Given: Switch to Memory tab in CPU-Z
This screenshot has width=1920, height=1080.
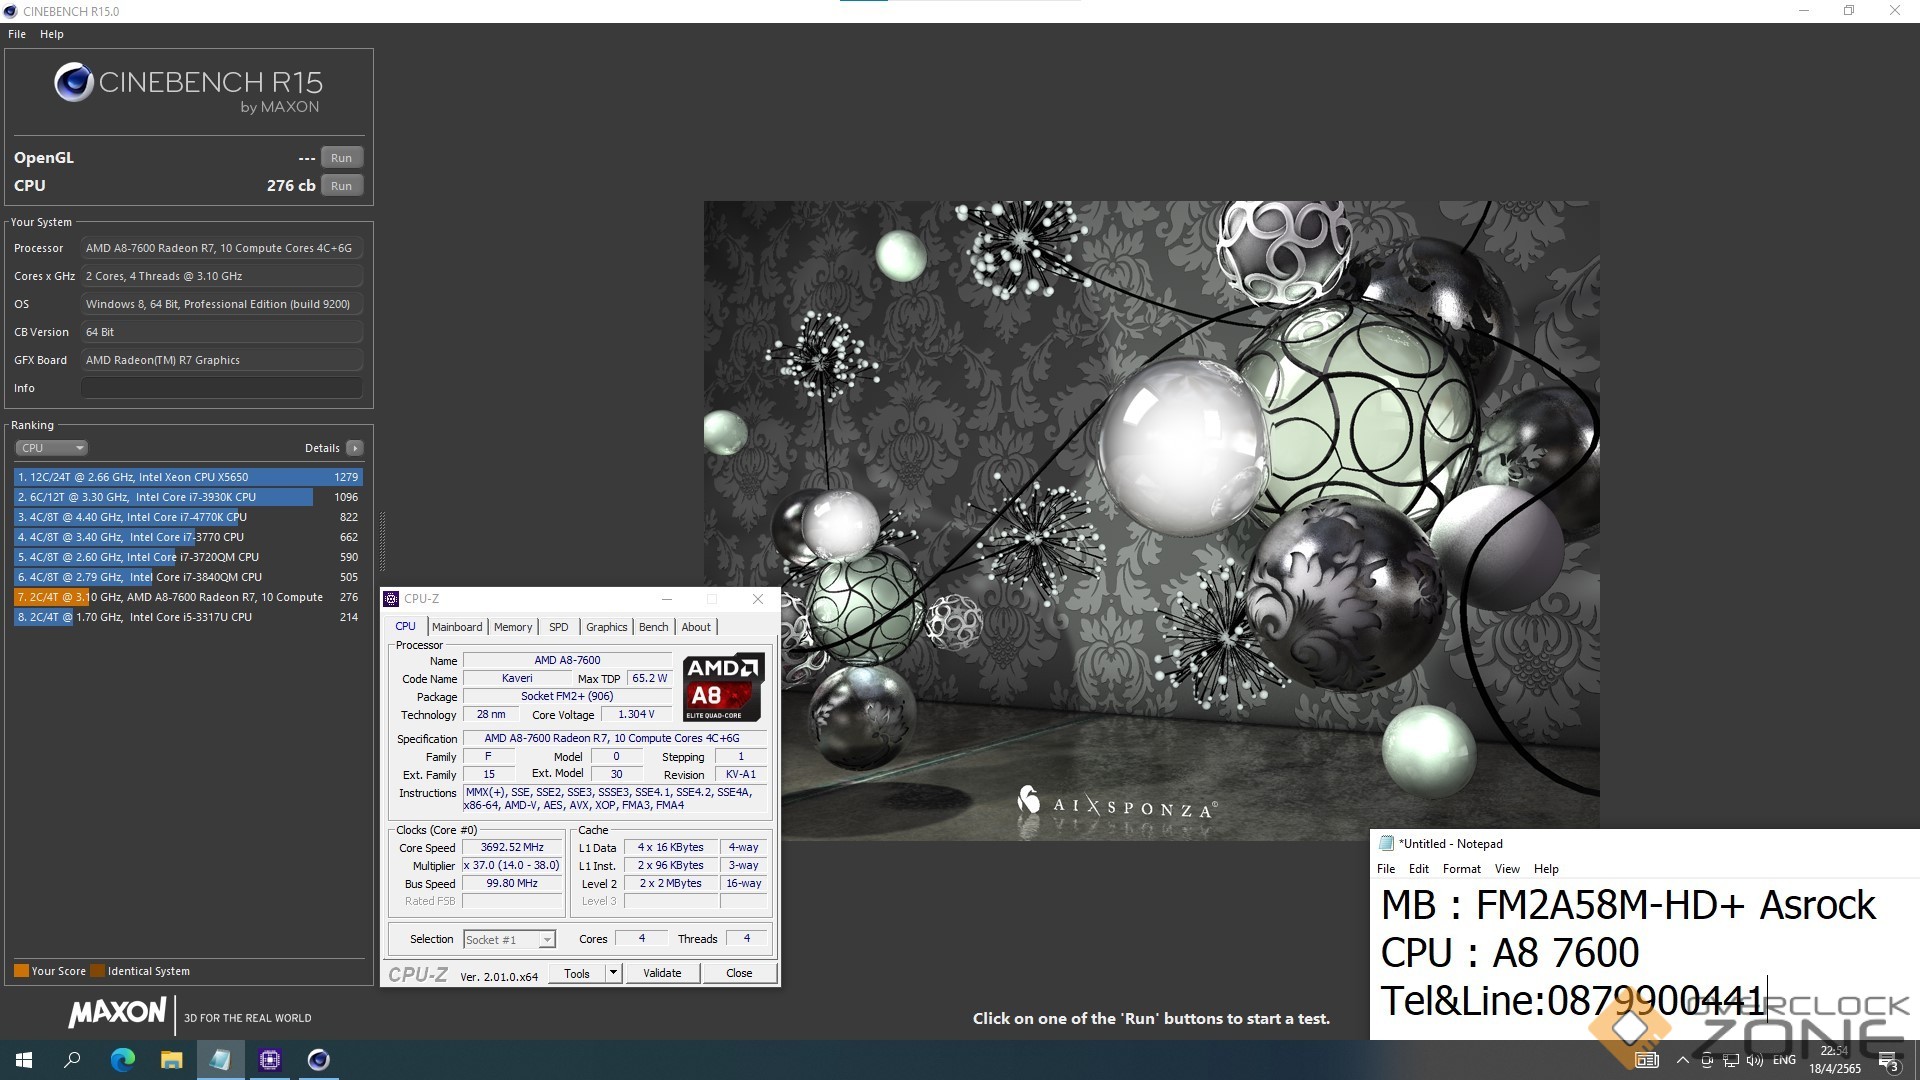Looking at the screenshot, I should coord(513,627).
